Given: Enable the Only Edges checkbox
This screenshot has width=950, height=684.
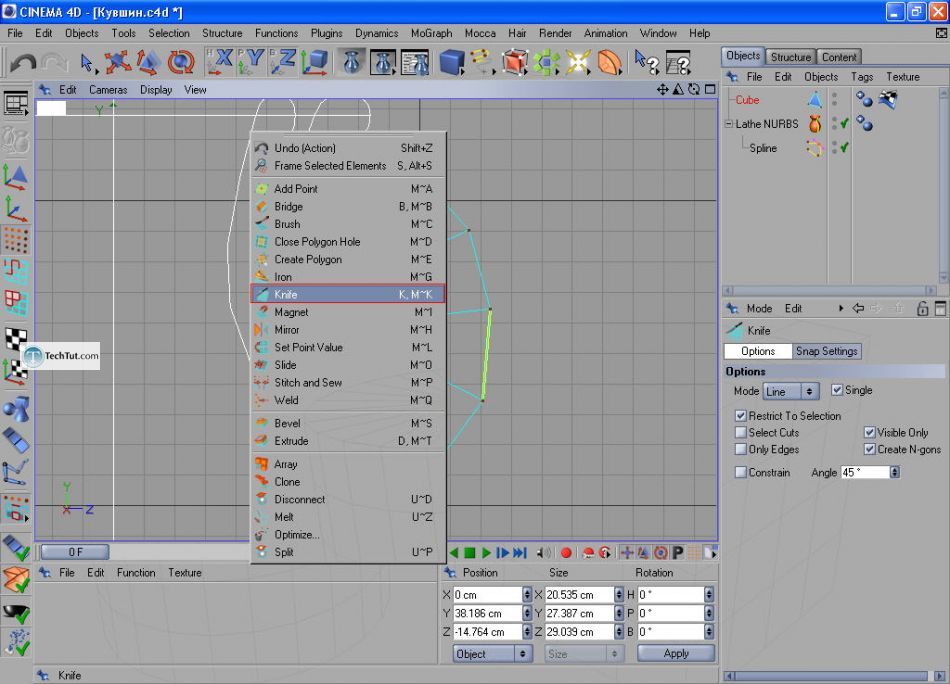Looking at the screenshot, I should (740, 450).
